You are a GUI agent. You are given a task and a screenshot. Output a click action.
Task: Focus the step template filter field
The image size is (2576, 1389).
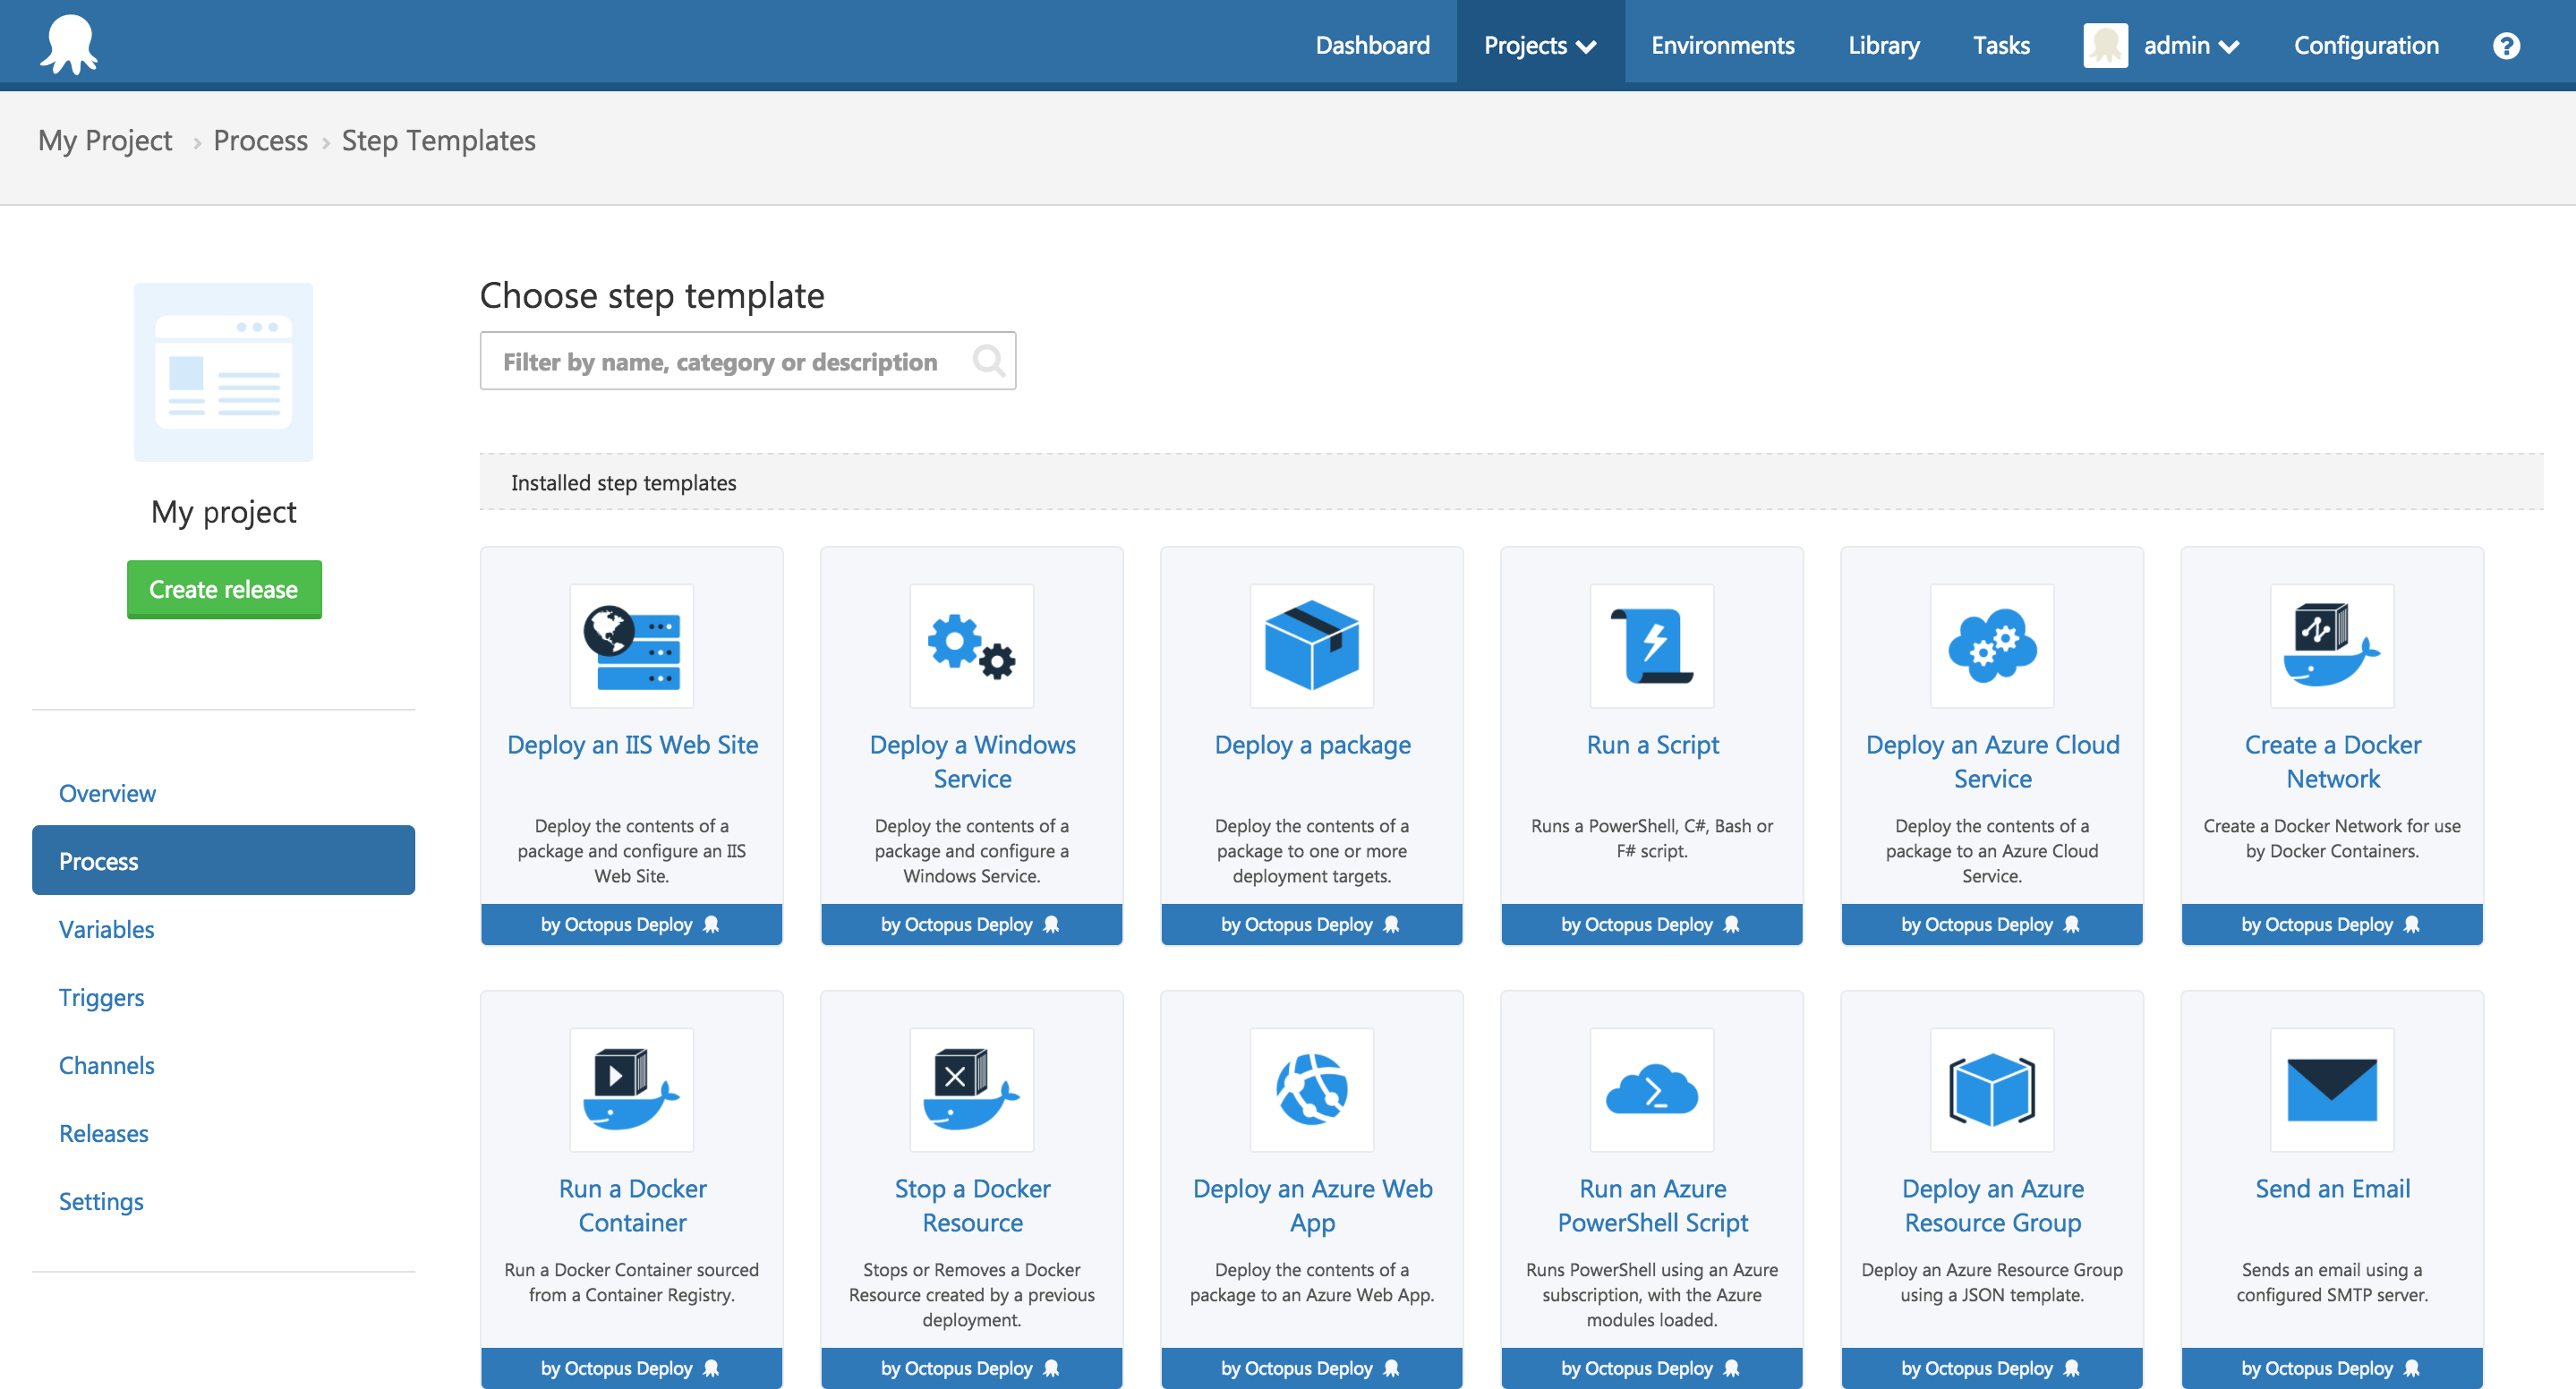pyautogui.click(x=720, y=361)
